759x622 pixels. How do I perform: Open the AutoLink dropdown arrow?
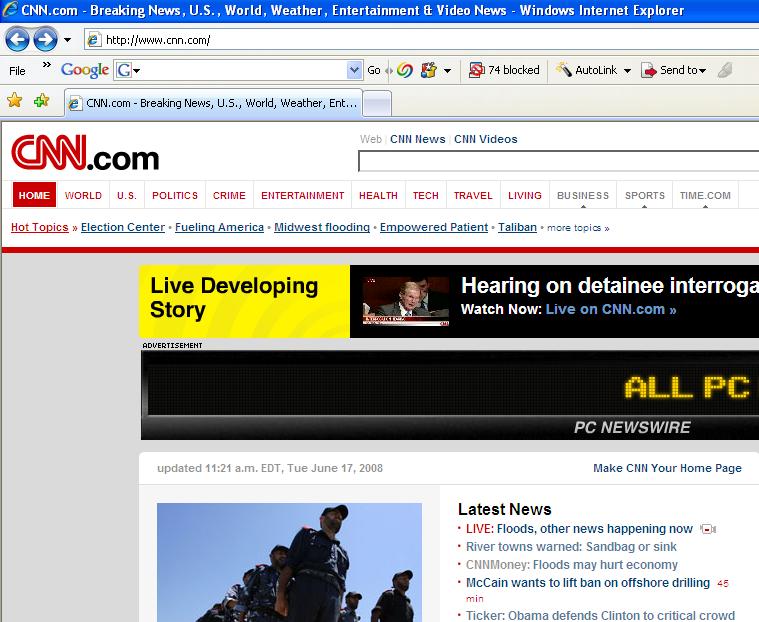pyautogui.click(x=627, y=71)
